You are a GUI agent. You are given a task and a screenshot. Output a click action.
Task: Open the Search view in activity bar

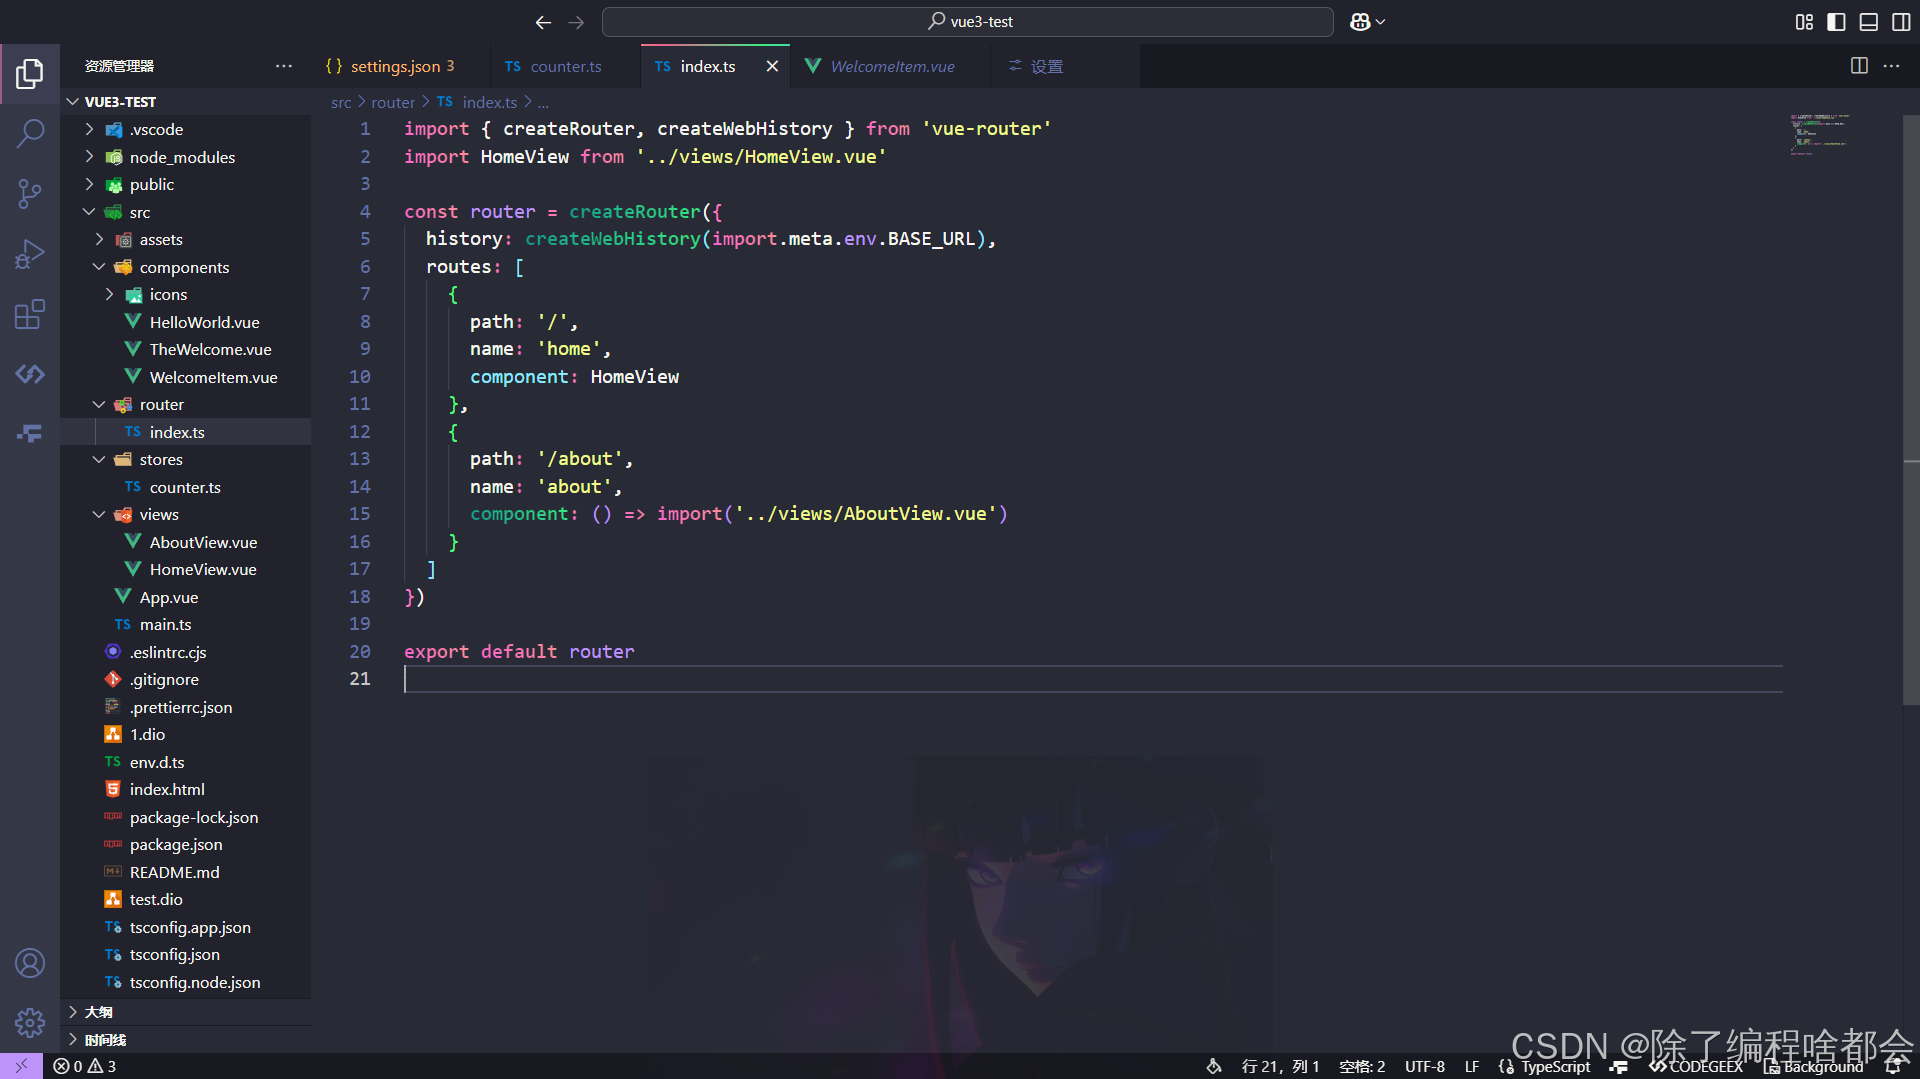pos(30,132)
